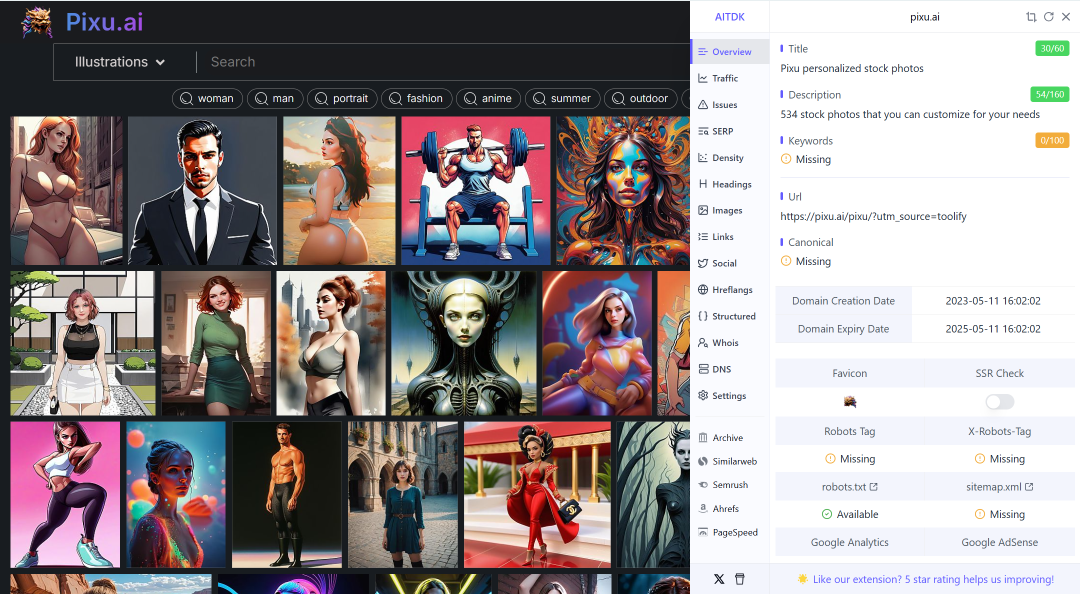Open the man in black suit illustration
This screenshot has width=1080, height=594.
[x=202, y=191]
